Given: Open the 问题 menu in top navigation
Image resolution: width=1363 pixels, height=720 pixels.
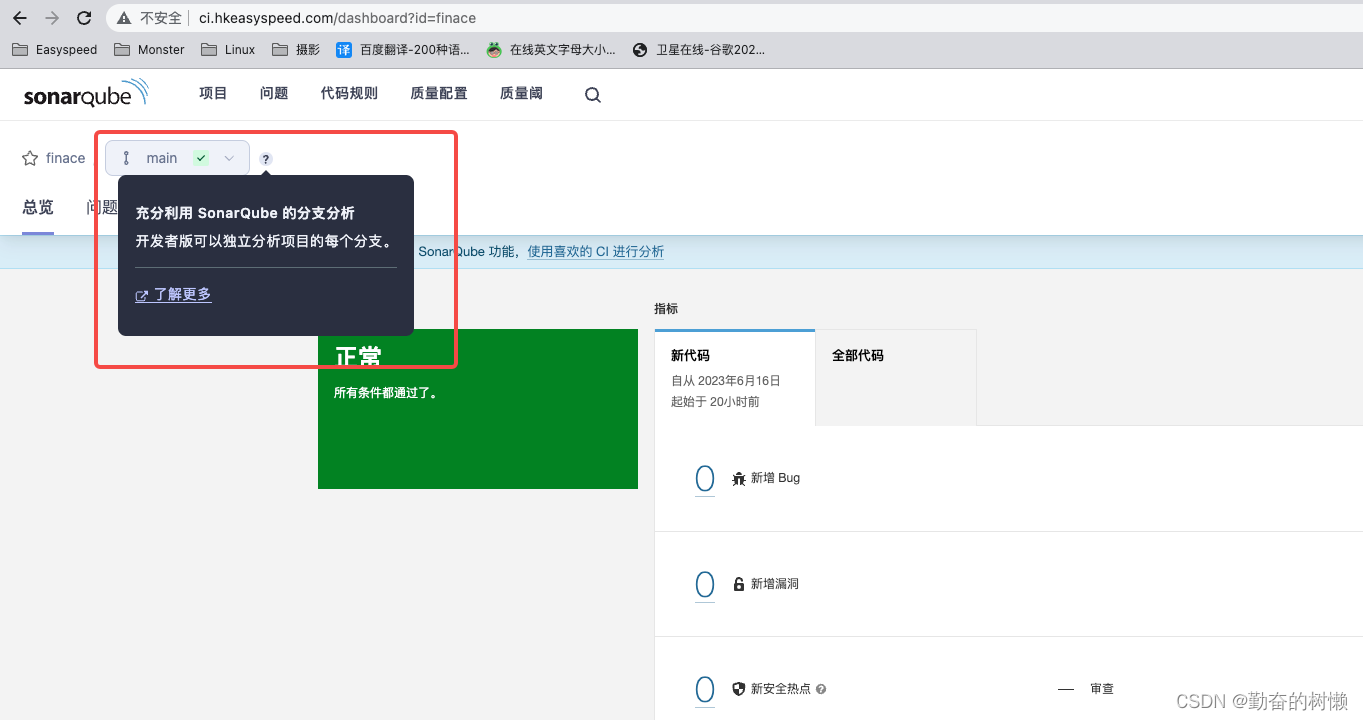Looking at the screenshot, I should [274, 94].
